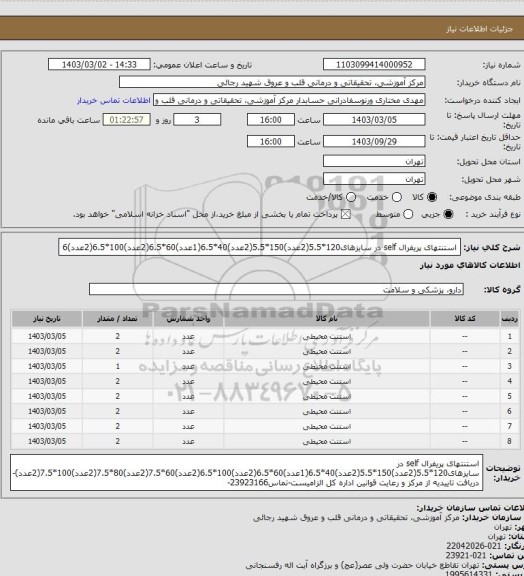524x576 pixels.
Task: Click the buyer organization name field
Action: (272, 82)
